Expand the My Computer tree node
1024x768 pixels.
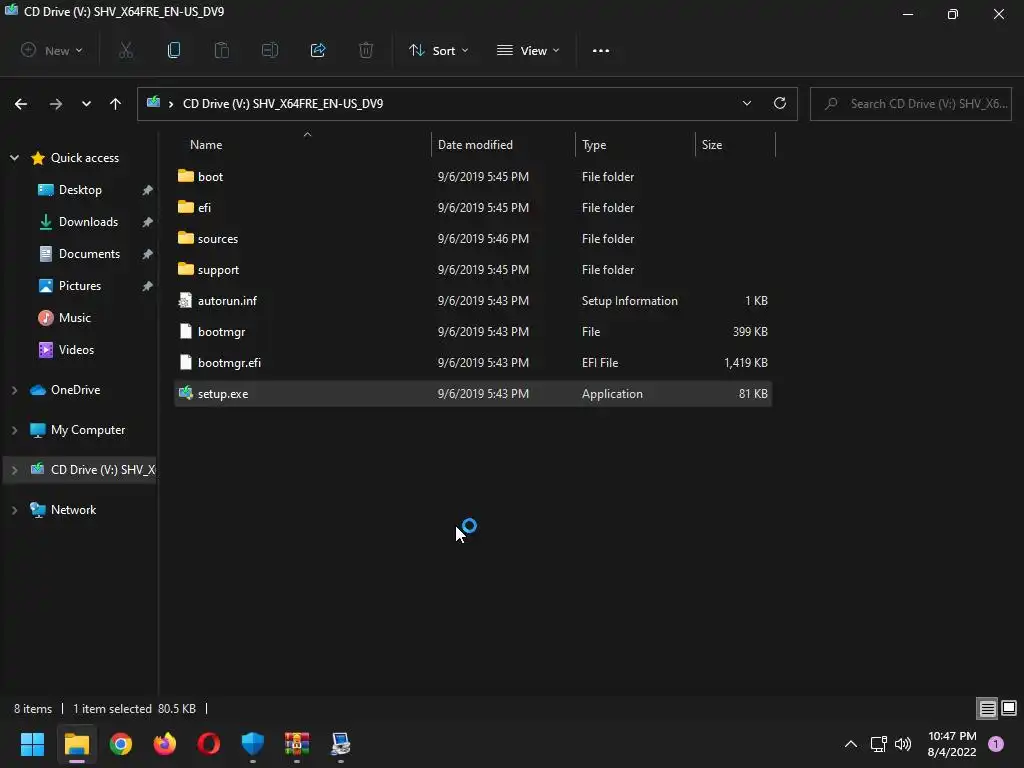tap(14, 430)
